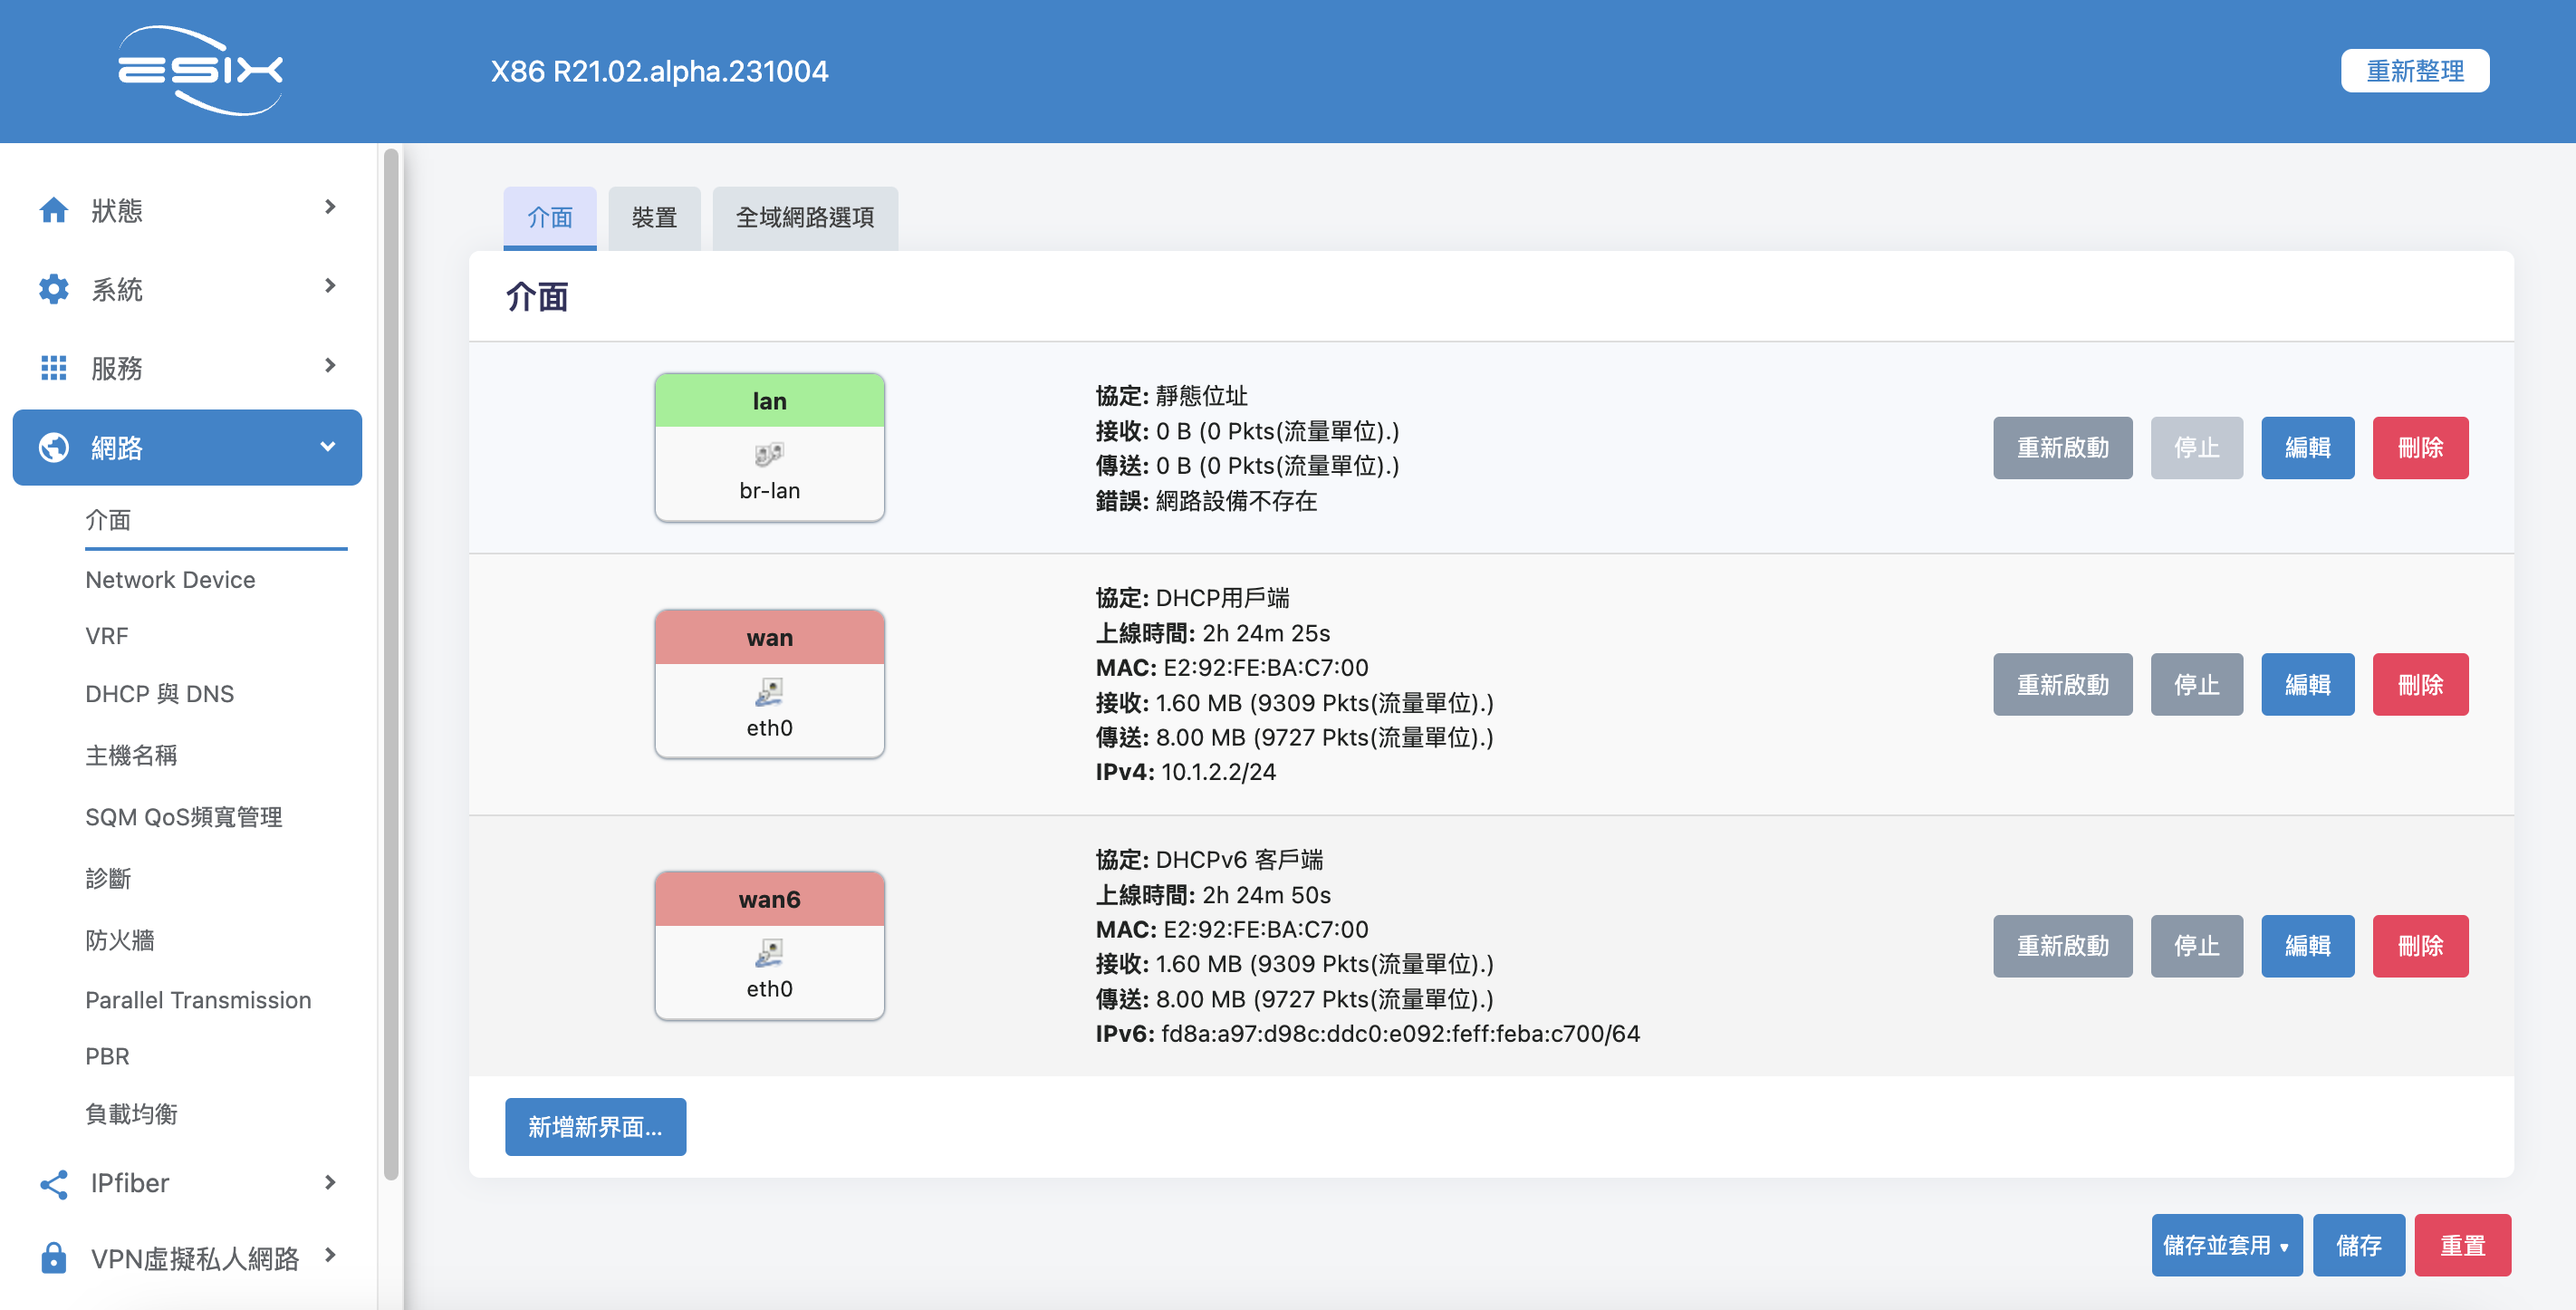
Task: Click the 重新整理 button in header
Action: tap(2415, 71)
